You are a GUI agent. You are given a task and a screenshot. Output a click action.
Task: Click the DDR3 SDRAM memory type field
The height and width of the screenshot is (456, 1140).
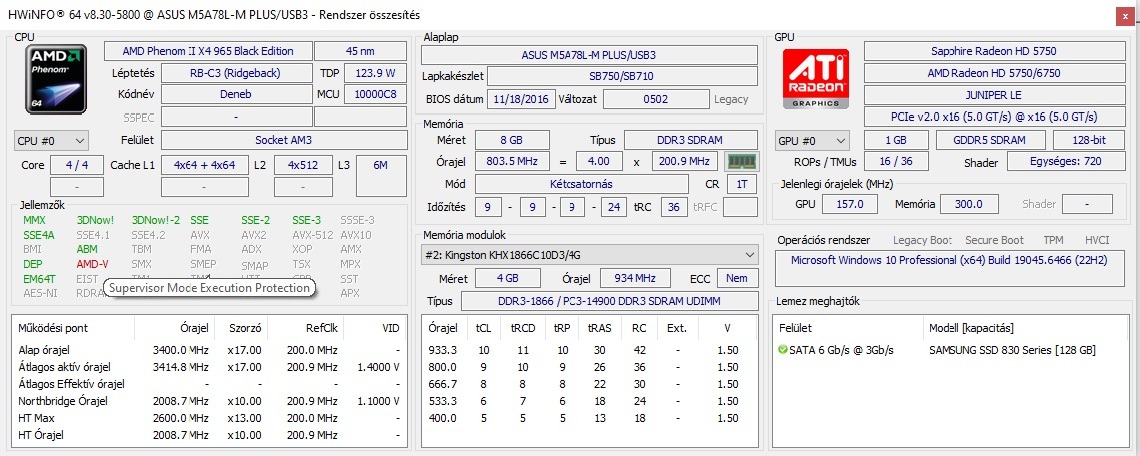691,140
